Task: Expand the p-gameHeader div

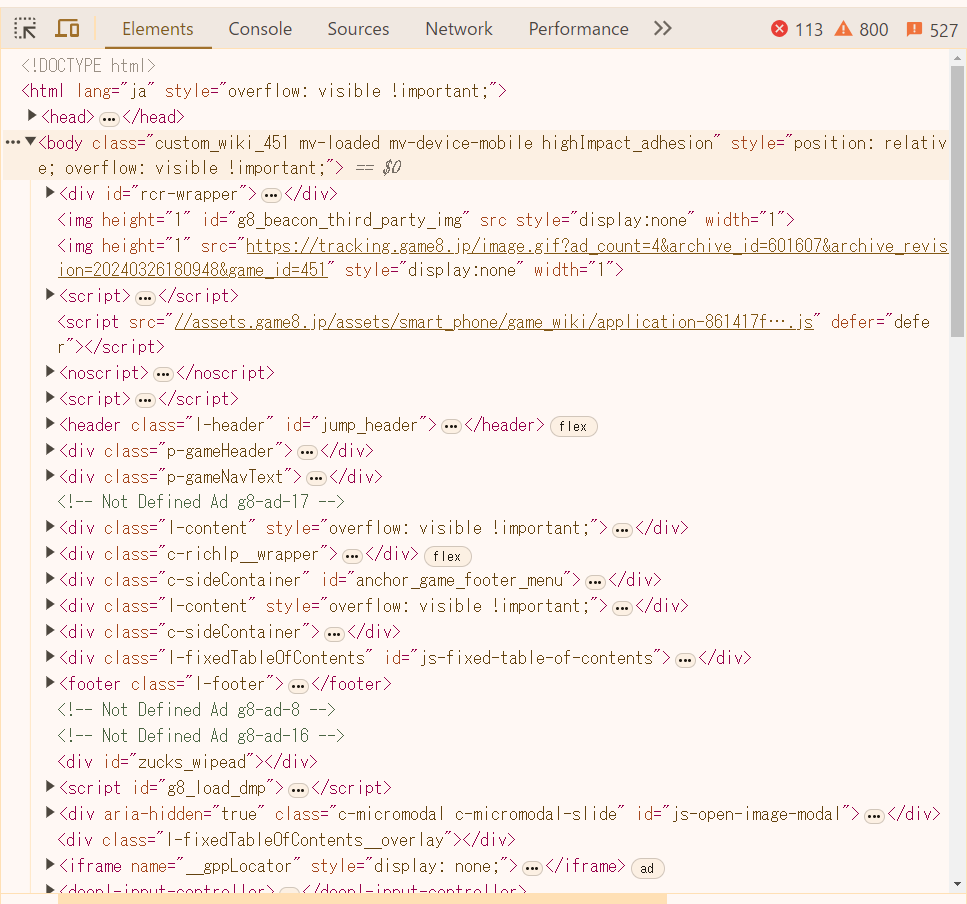Action: 51,449
